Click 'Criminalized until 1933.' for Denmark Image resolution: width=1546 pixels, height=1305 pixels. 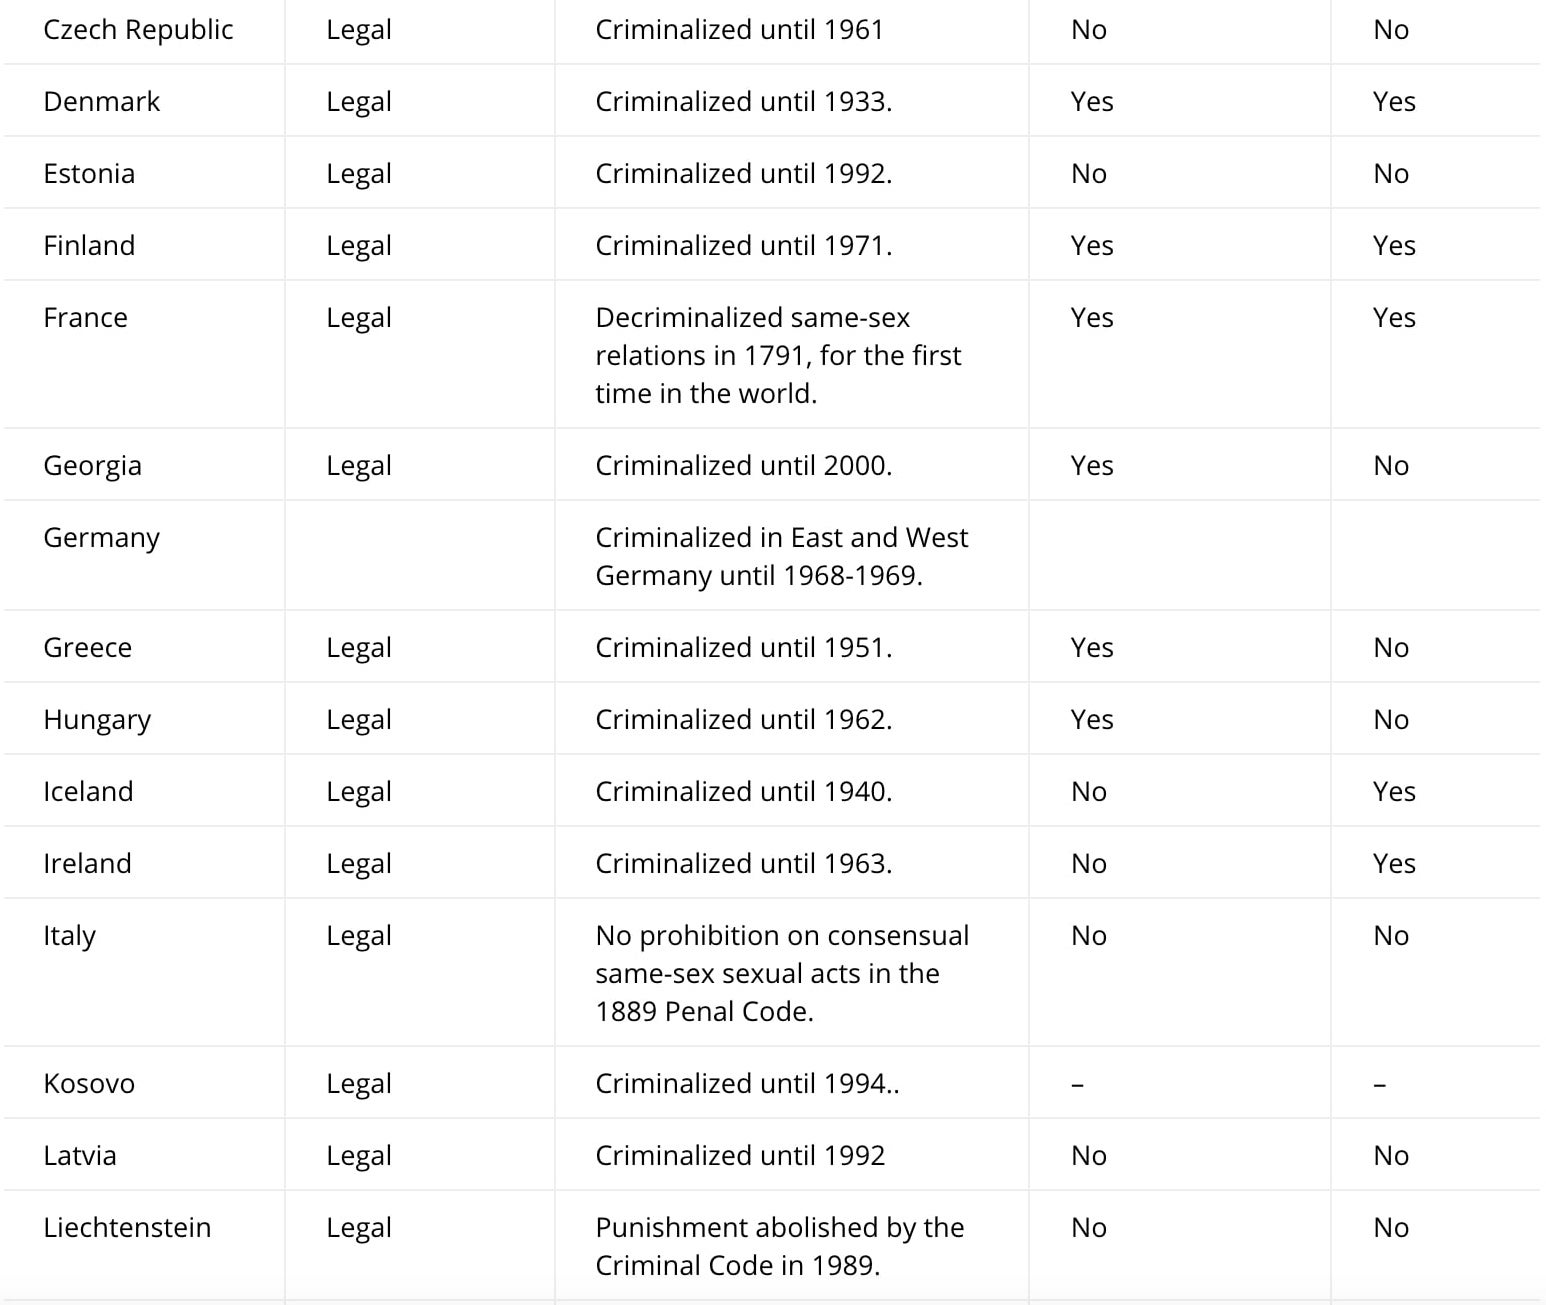coord(743,102)
